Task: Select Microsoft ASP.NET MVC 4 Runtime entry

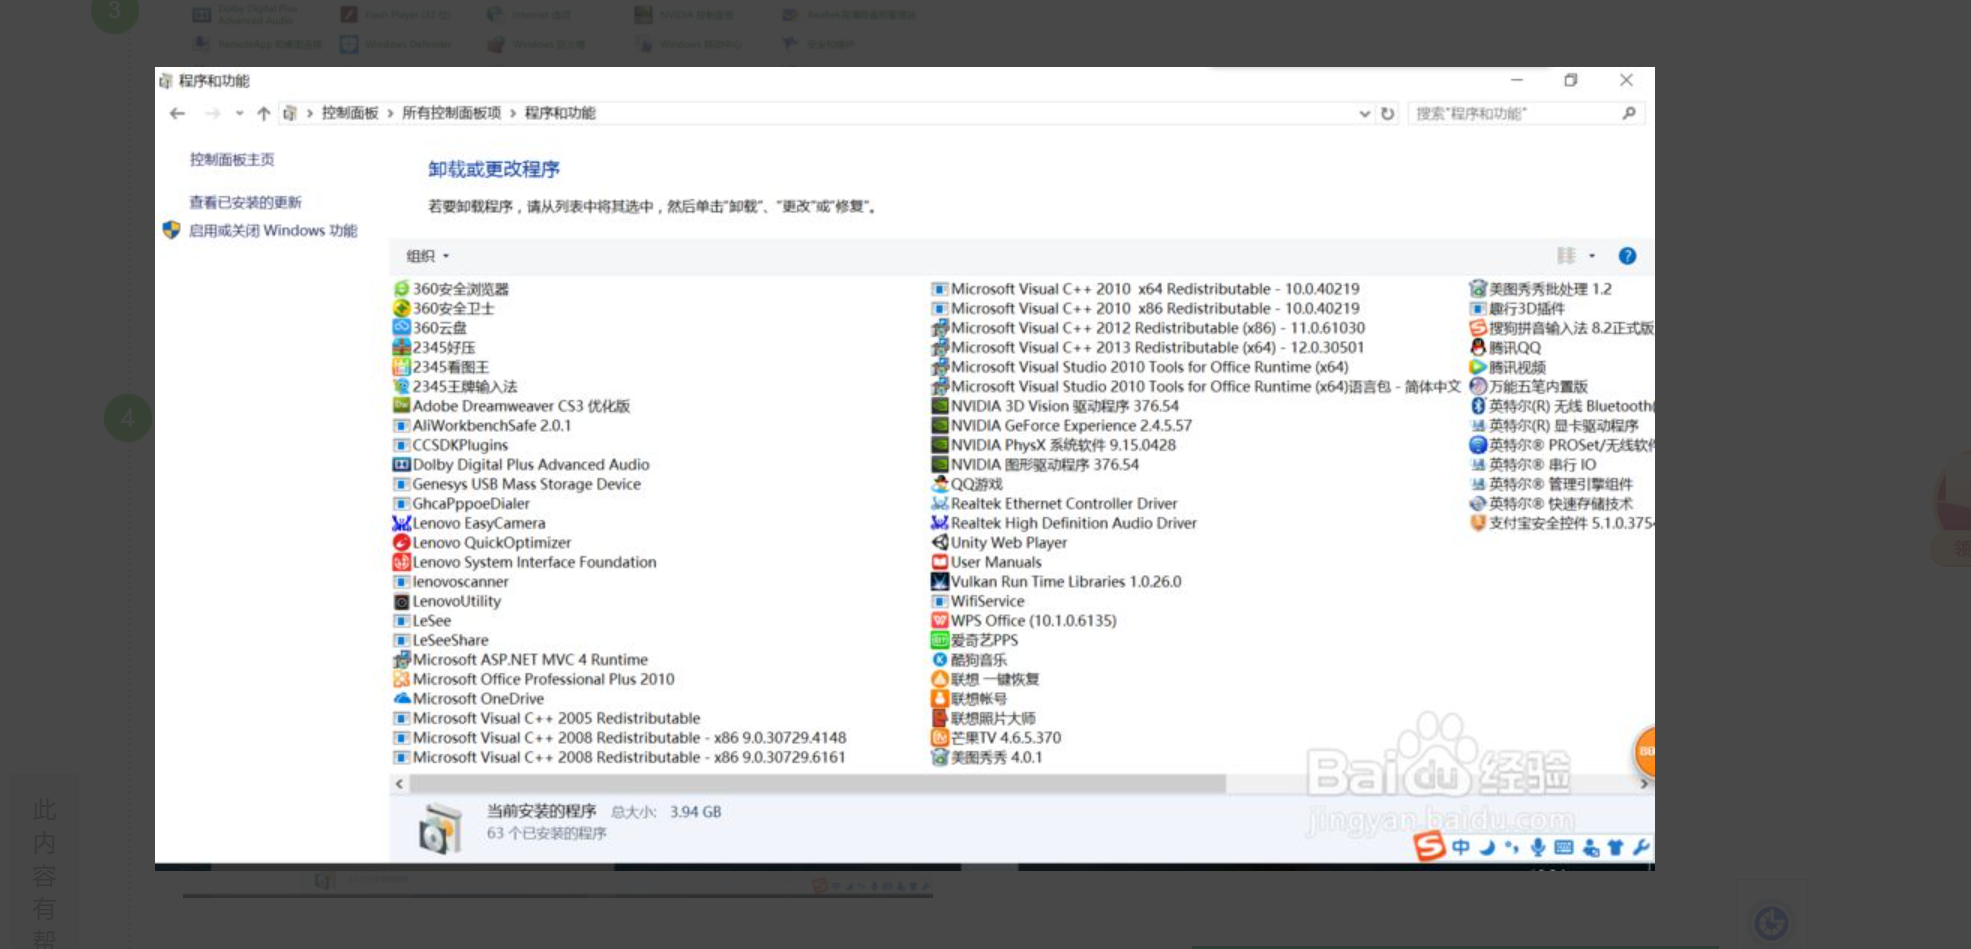Action: (520, 659)
